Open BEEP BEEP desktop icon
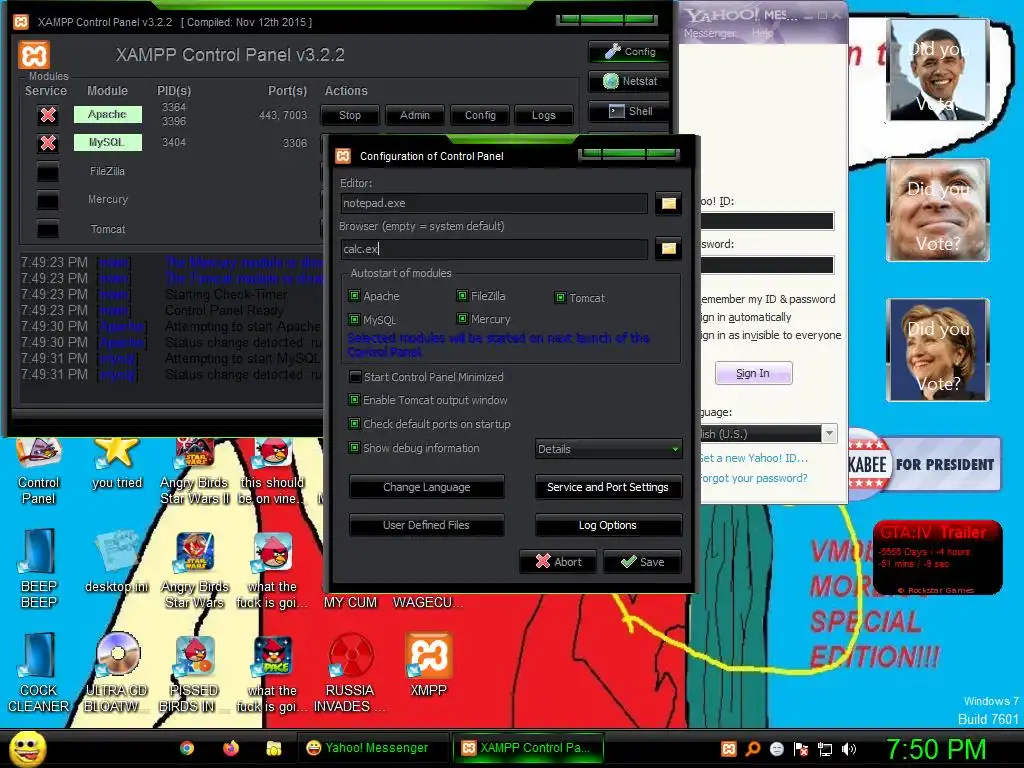 coord(38,568)
